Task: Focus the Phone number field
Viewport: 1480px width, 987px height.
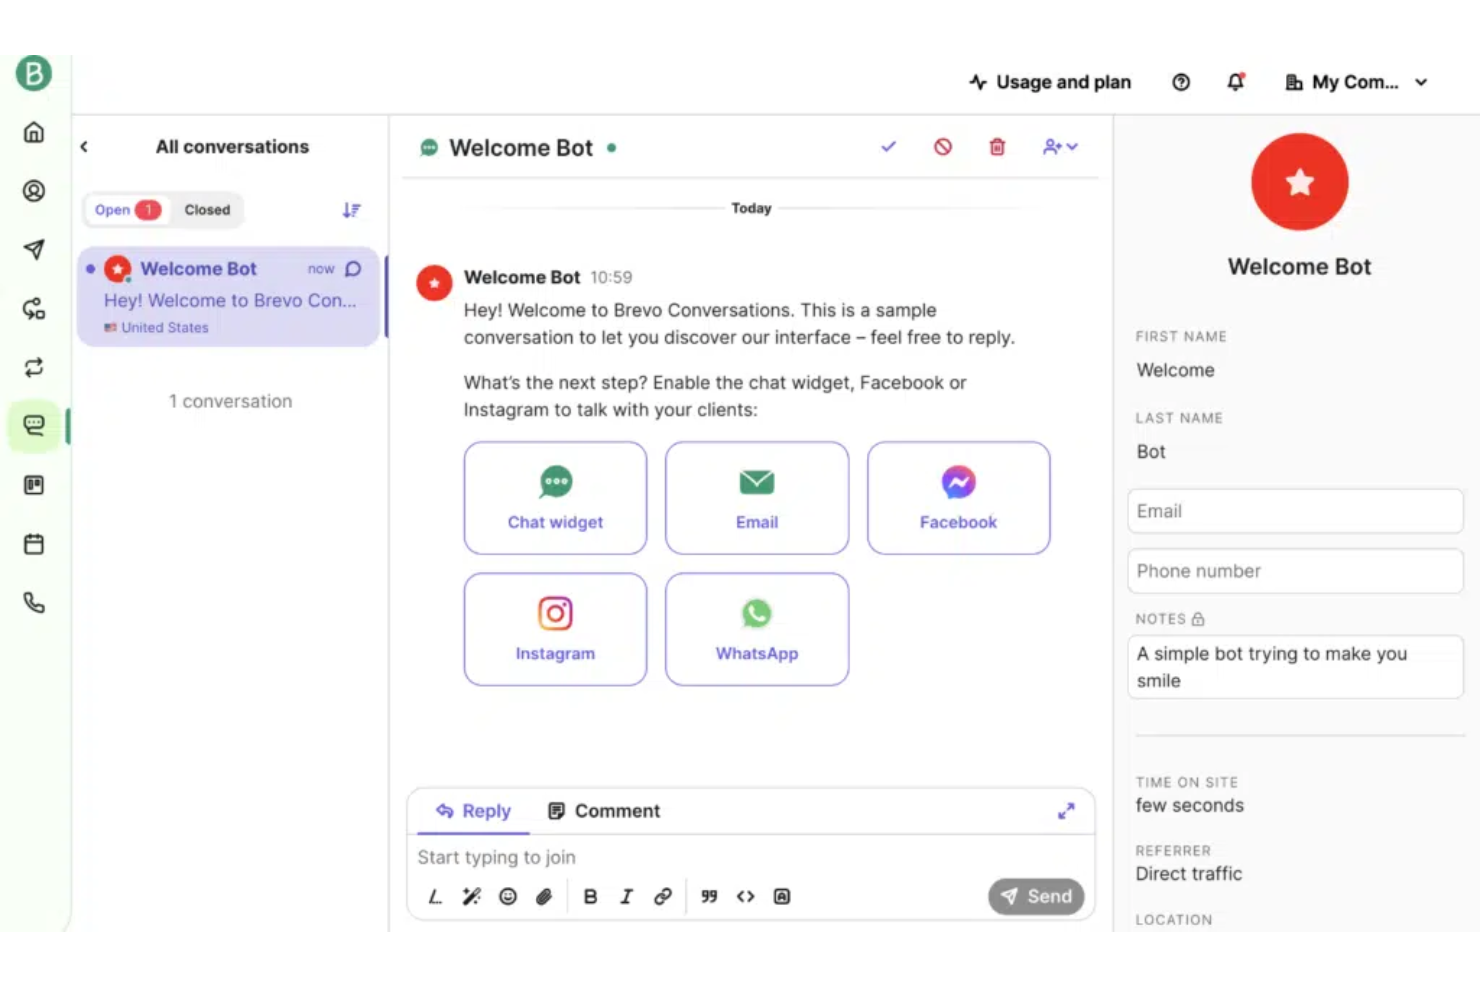Action: click(x=1295, y=571)
